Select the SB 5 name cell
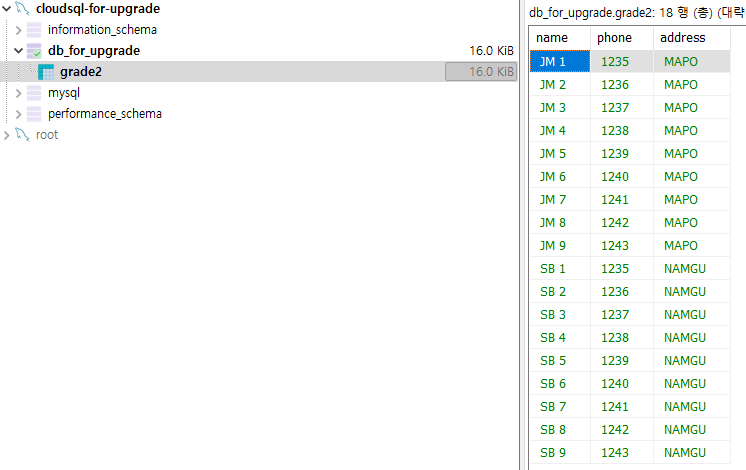Viewport: 746px width, 470px height. point(560,361)
